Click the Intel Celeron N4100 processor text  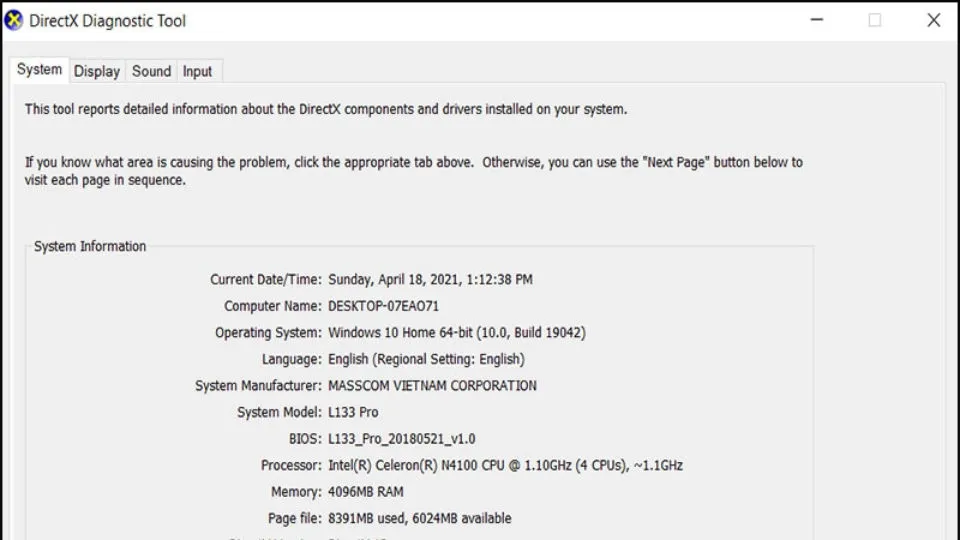tap(505, 465)
